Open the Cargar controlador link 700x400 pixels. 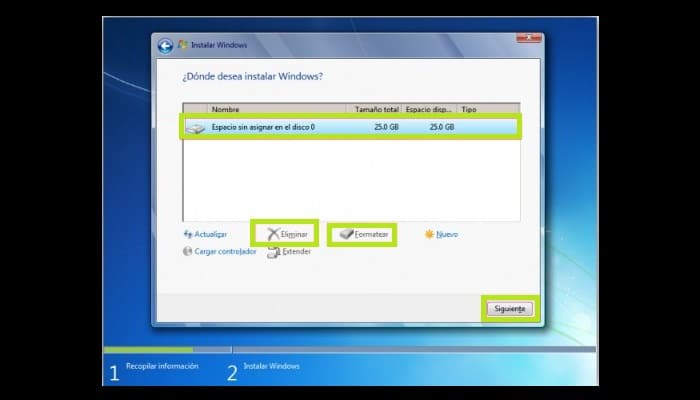pyautogui.click(x=225, y=251)
